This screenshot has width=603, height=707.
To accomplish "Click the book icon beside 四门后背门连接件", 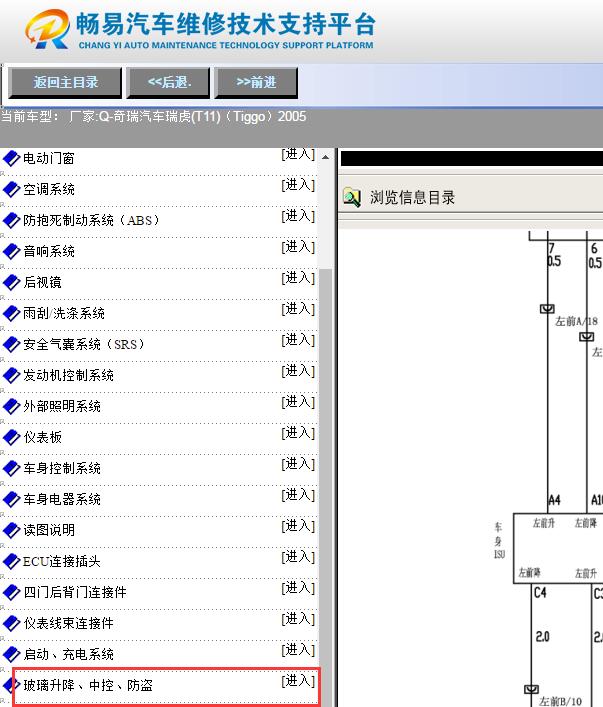I will point(11,592).
